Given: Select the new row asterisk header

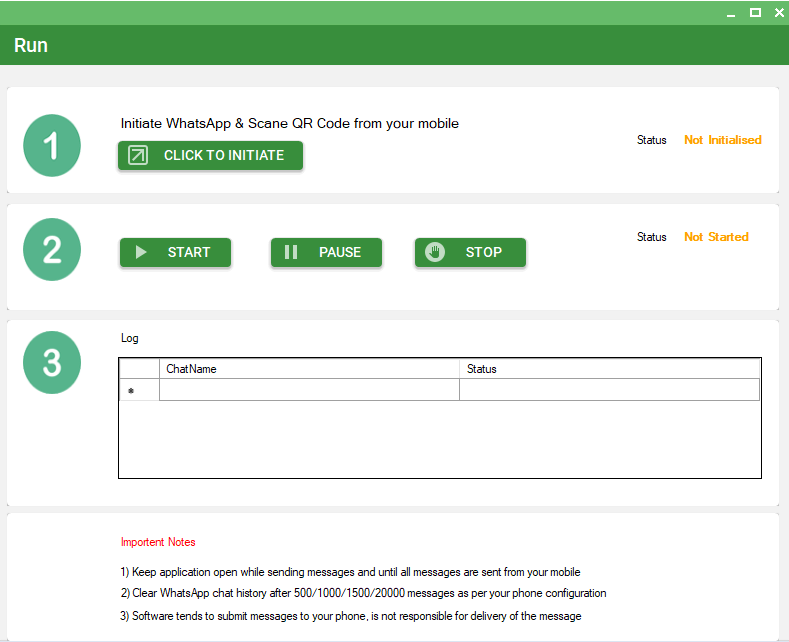Looking at the screenshot, I should [139, 390].
